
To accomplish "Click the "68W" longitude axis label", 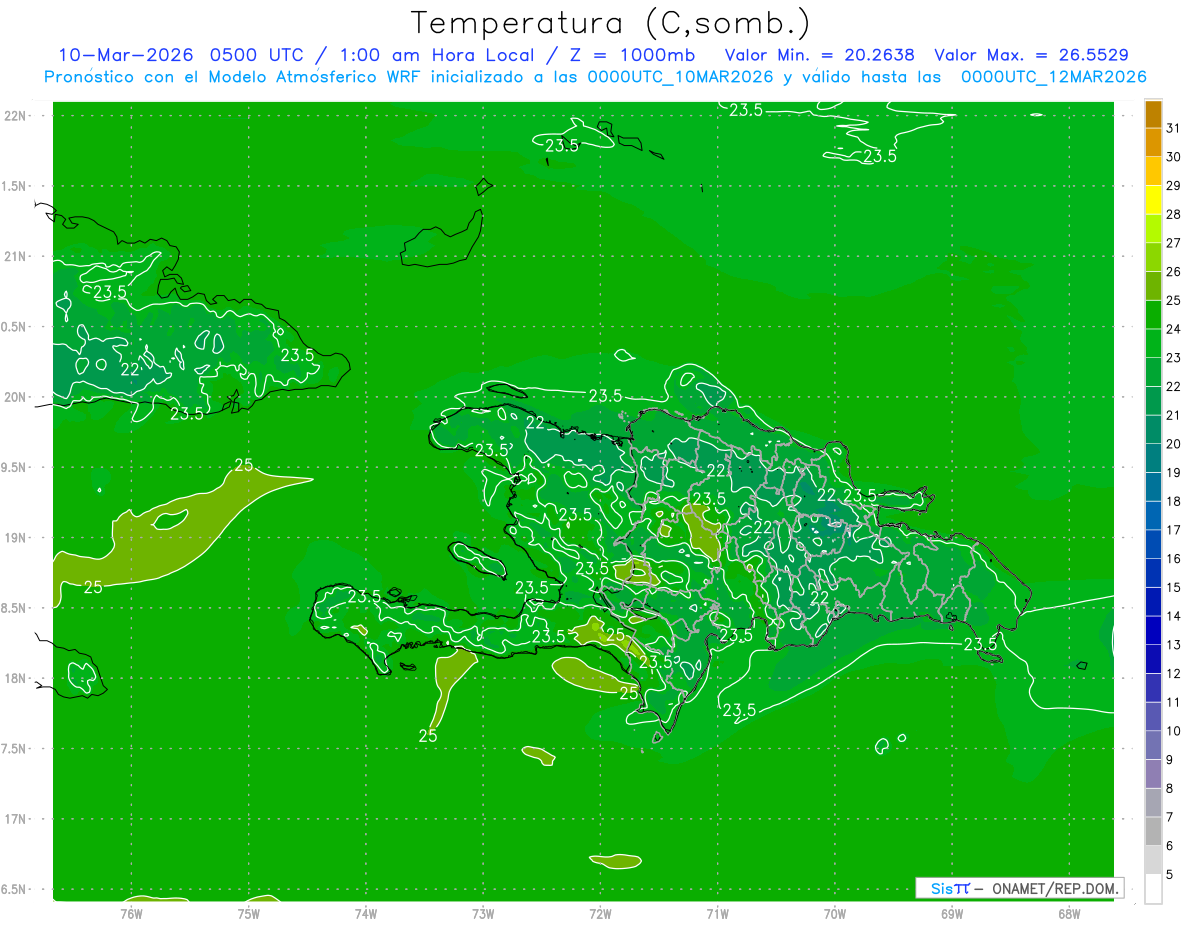I will coord(1068,913).
